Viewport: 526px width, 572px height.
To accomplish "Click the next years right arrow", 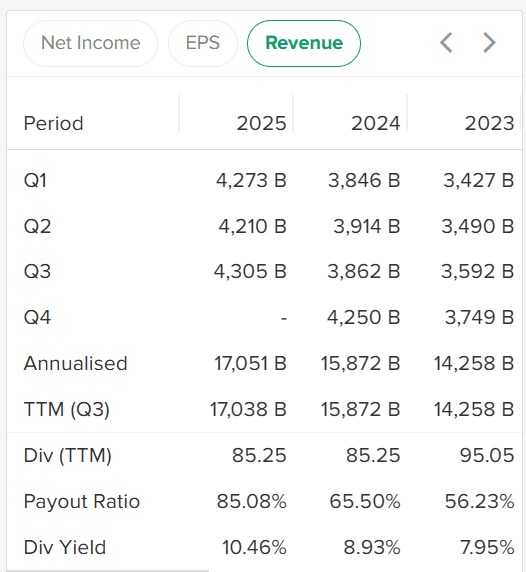I will [489, 43].
